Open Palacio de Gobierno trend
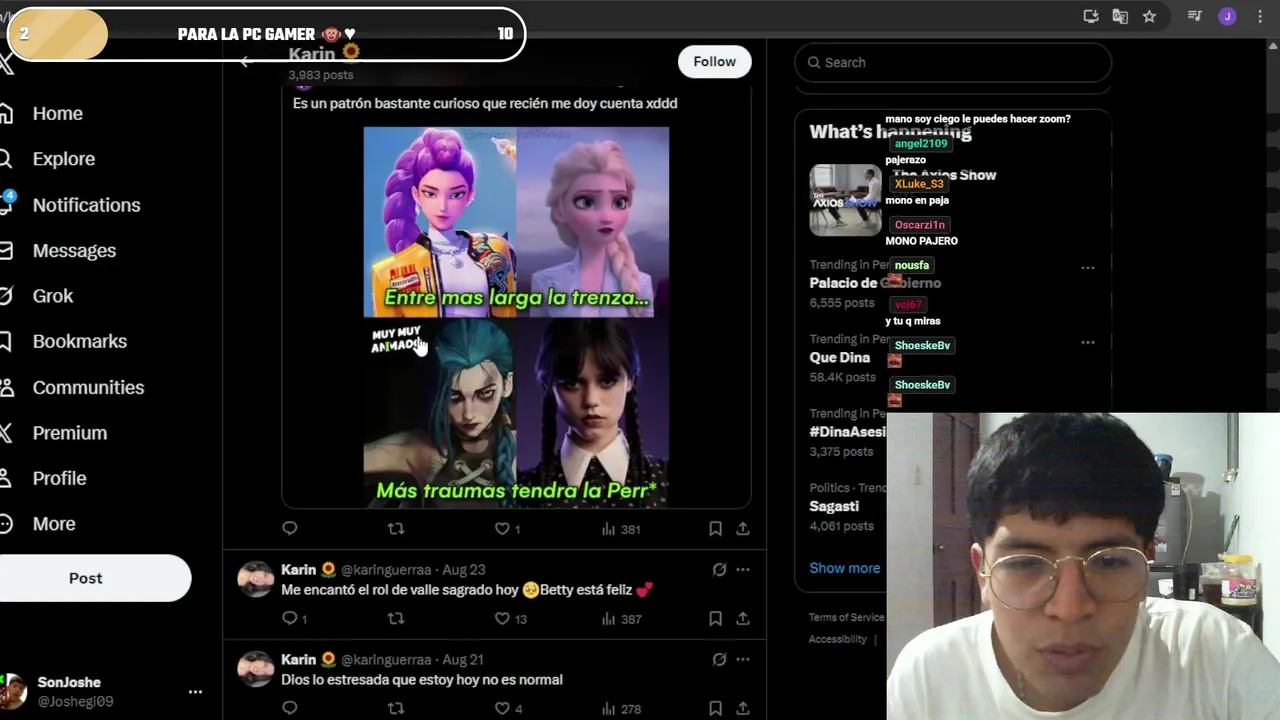The width and height of the screenshot is (1280, 720). [875, 283]
